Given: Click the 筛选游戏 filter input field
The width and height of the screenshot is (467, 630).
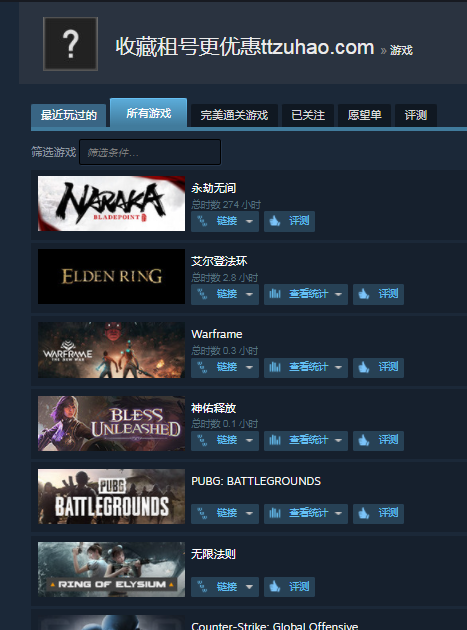Looking at the screenshot, I should point(150,152).
